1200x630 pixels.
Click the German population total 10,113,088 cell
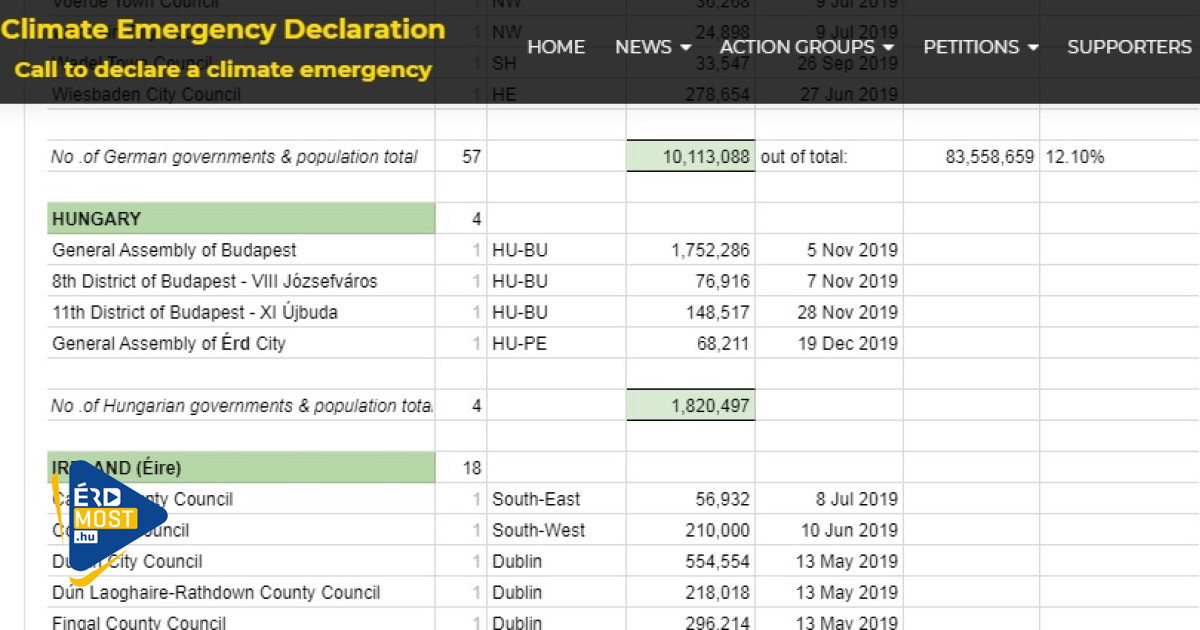(x=690, y=157)
